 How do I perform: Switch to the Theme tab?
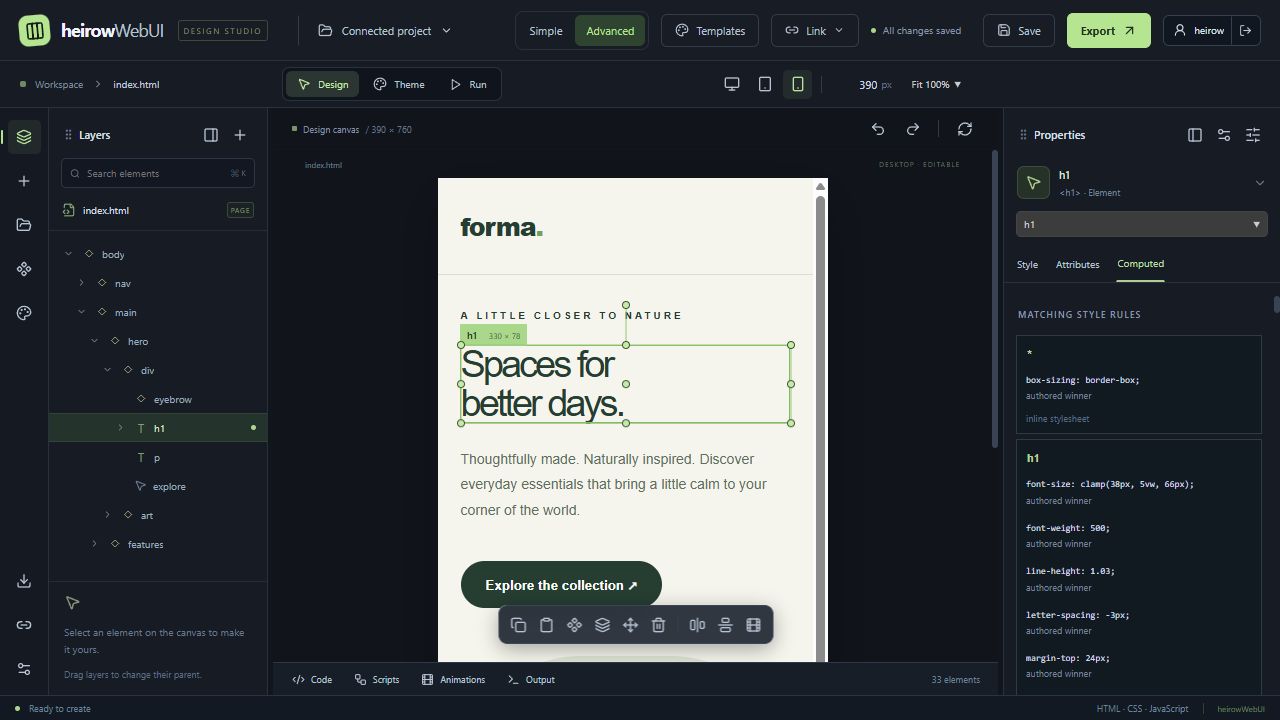[x=399, y=84]
